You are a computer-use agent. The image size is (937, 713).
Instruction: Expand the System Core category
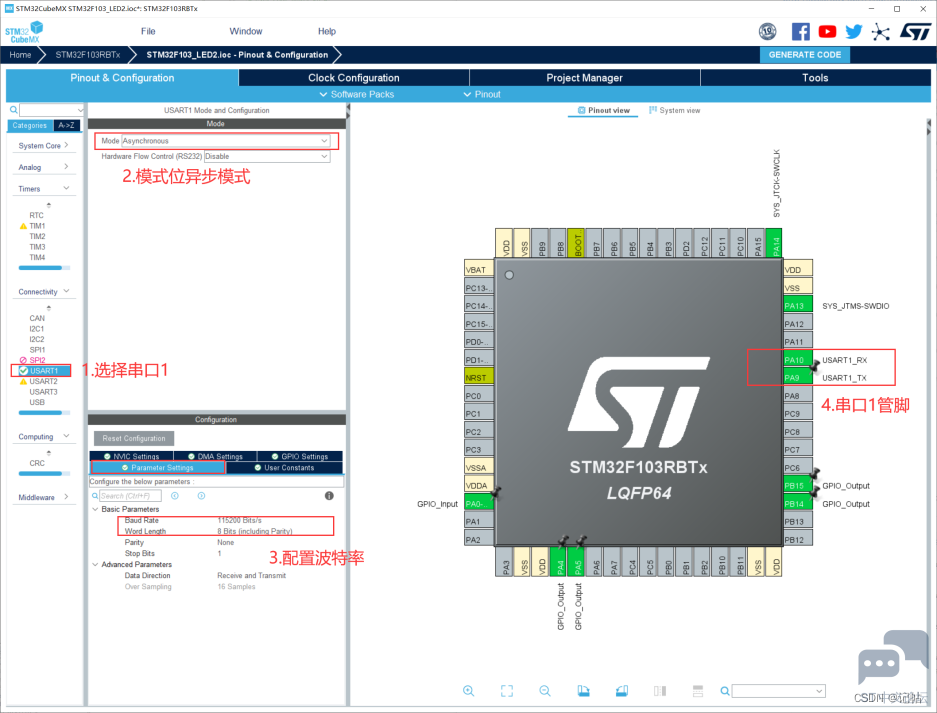tap(43, 146)
